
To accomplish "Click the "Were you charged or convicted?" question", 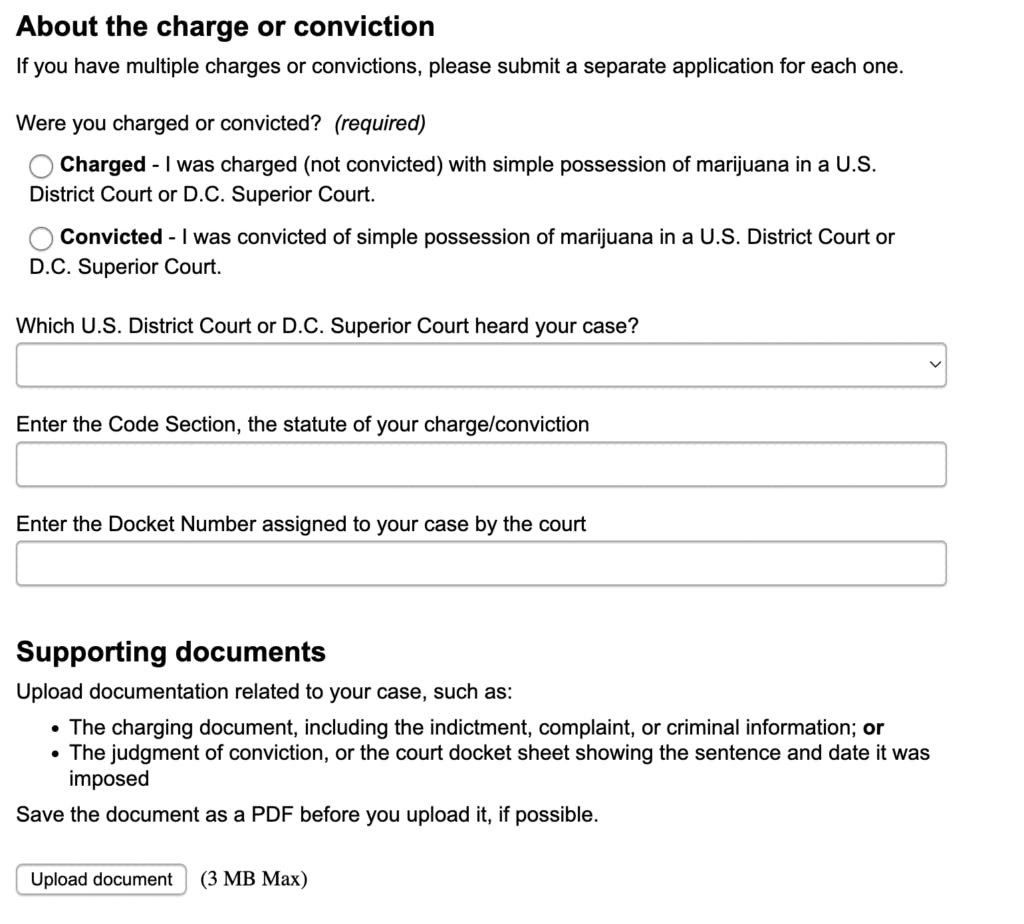I will click(169, 123).
